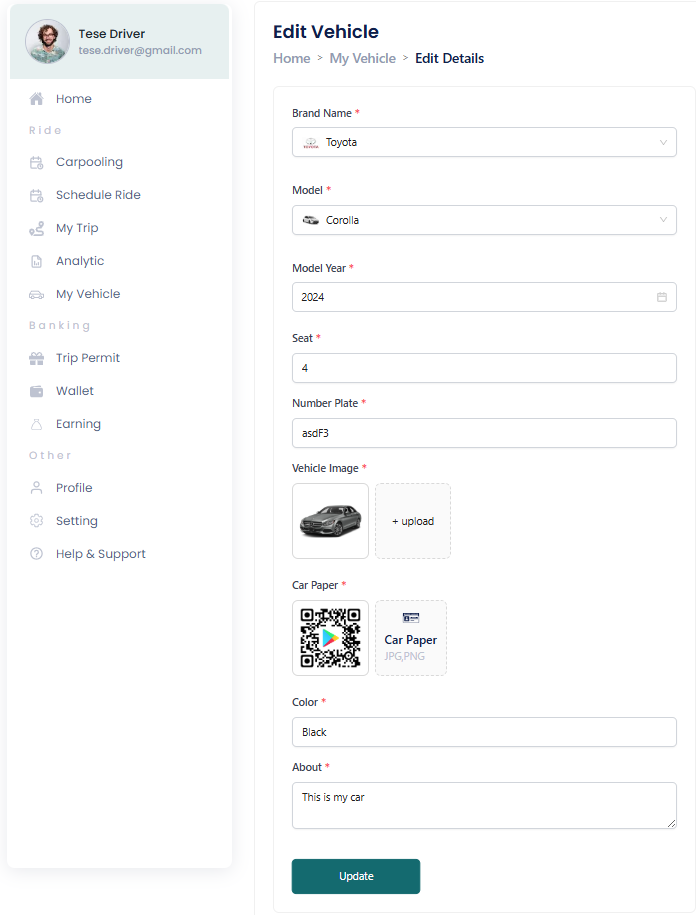
Task: Click the Update button
Action: [x=356, y=876]
